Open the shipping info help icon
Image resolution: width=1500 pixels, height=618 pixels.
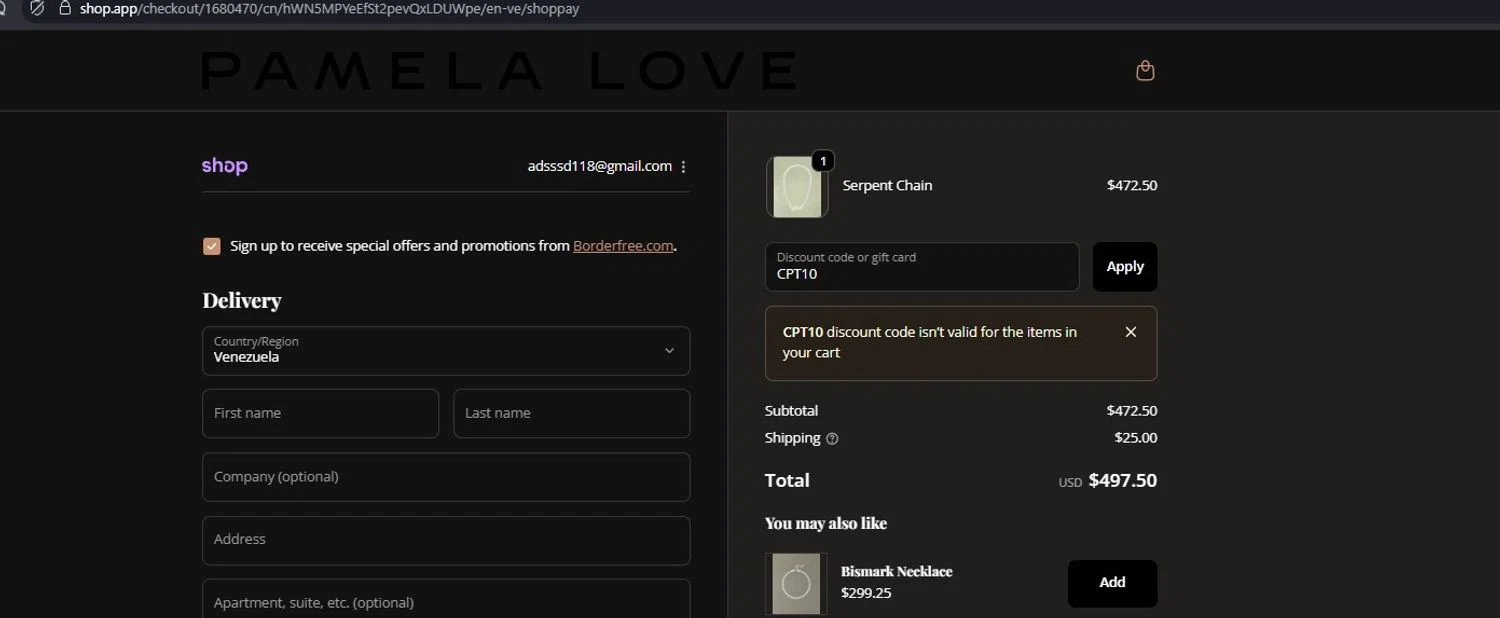832,438
